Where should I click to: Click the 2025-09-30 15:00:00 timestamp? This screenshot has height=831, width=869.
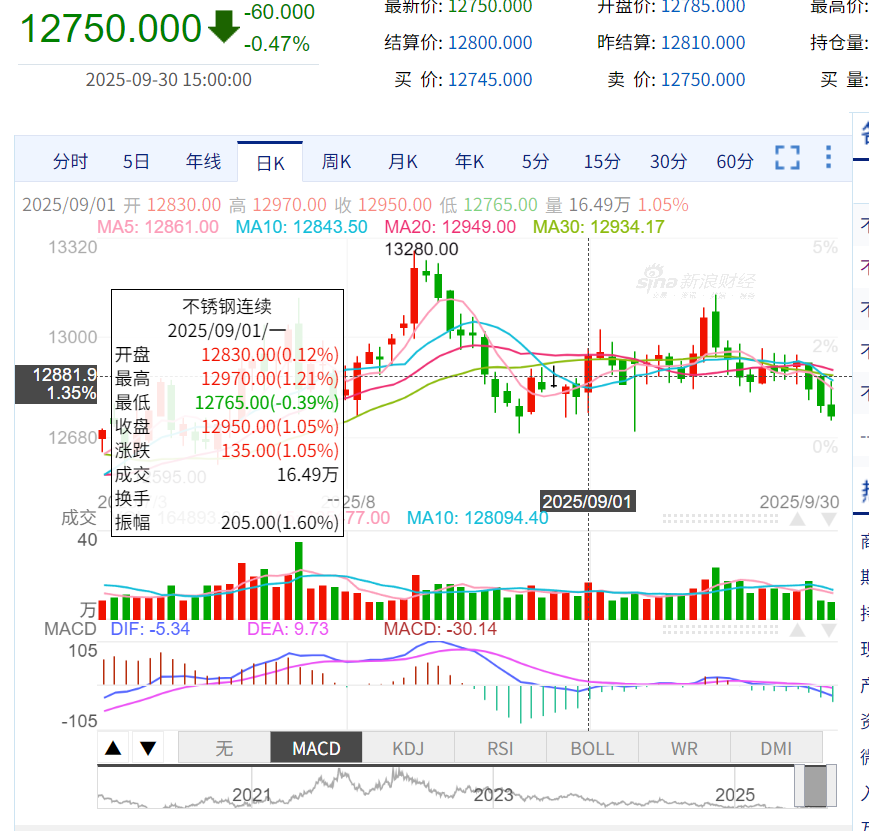168,80
